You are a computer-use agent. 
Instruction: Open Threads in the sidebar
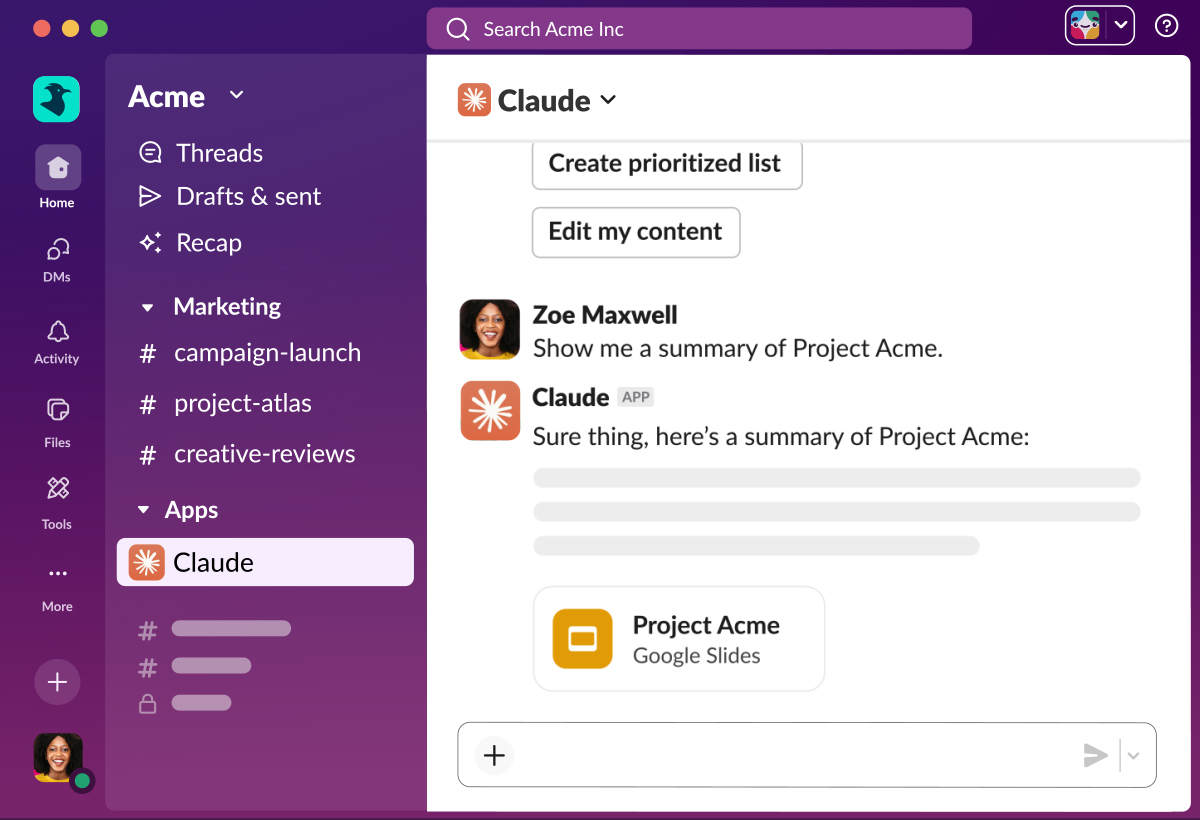[219, 153]
